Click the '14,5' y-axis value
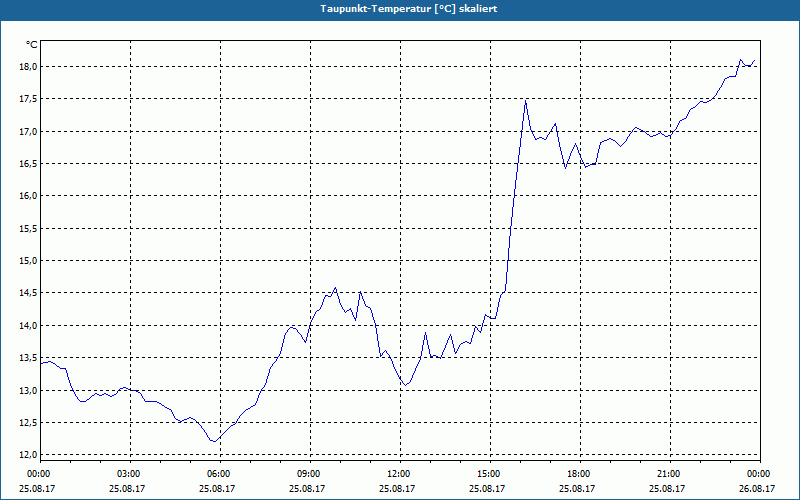The image size is (800, 500). coord(29,293)
